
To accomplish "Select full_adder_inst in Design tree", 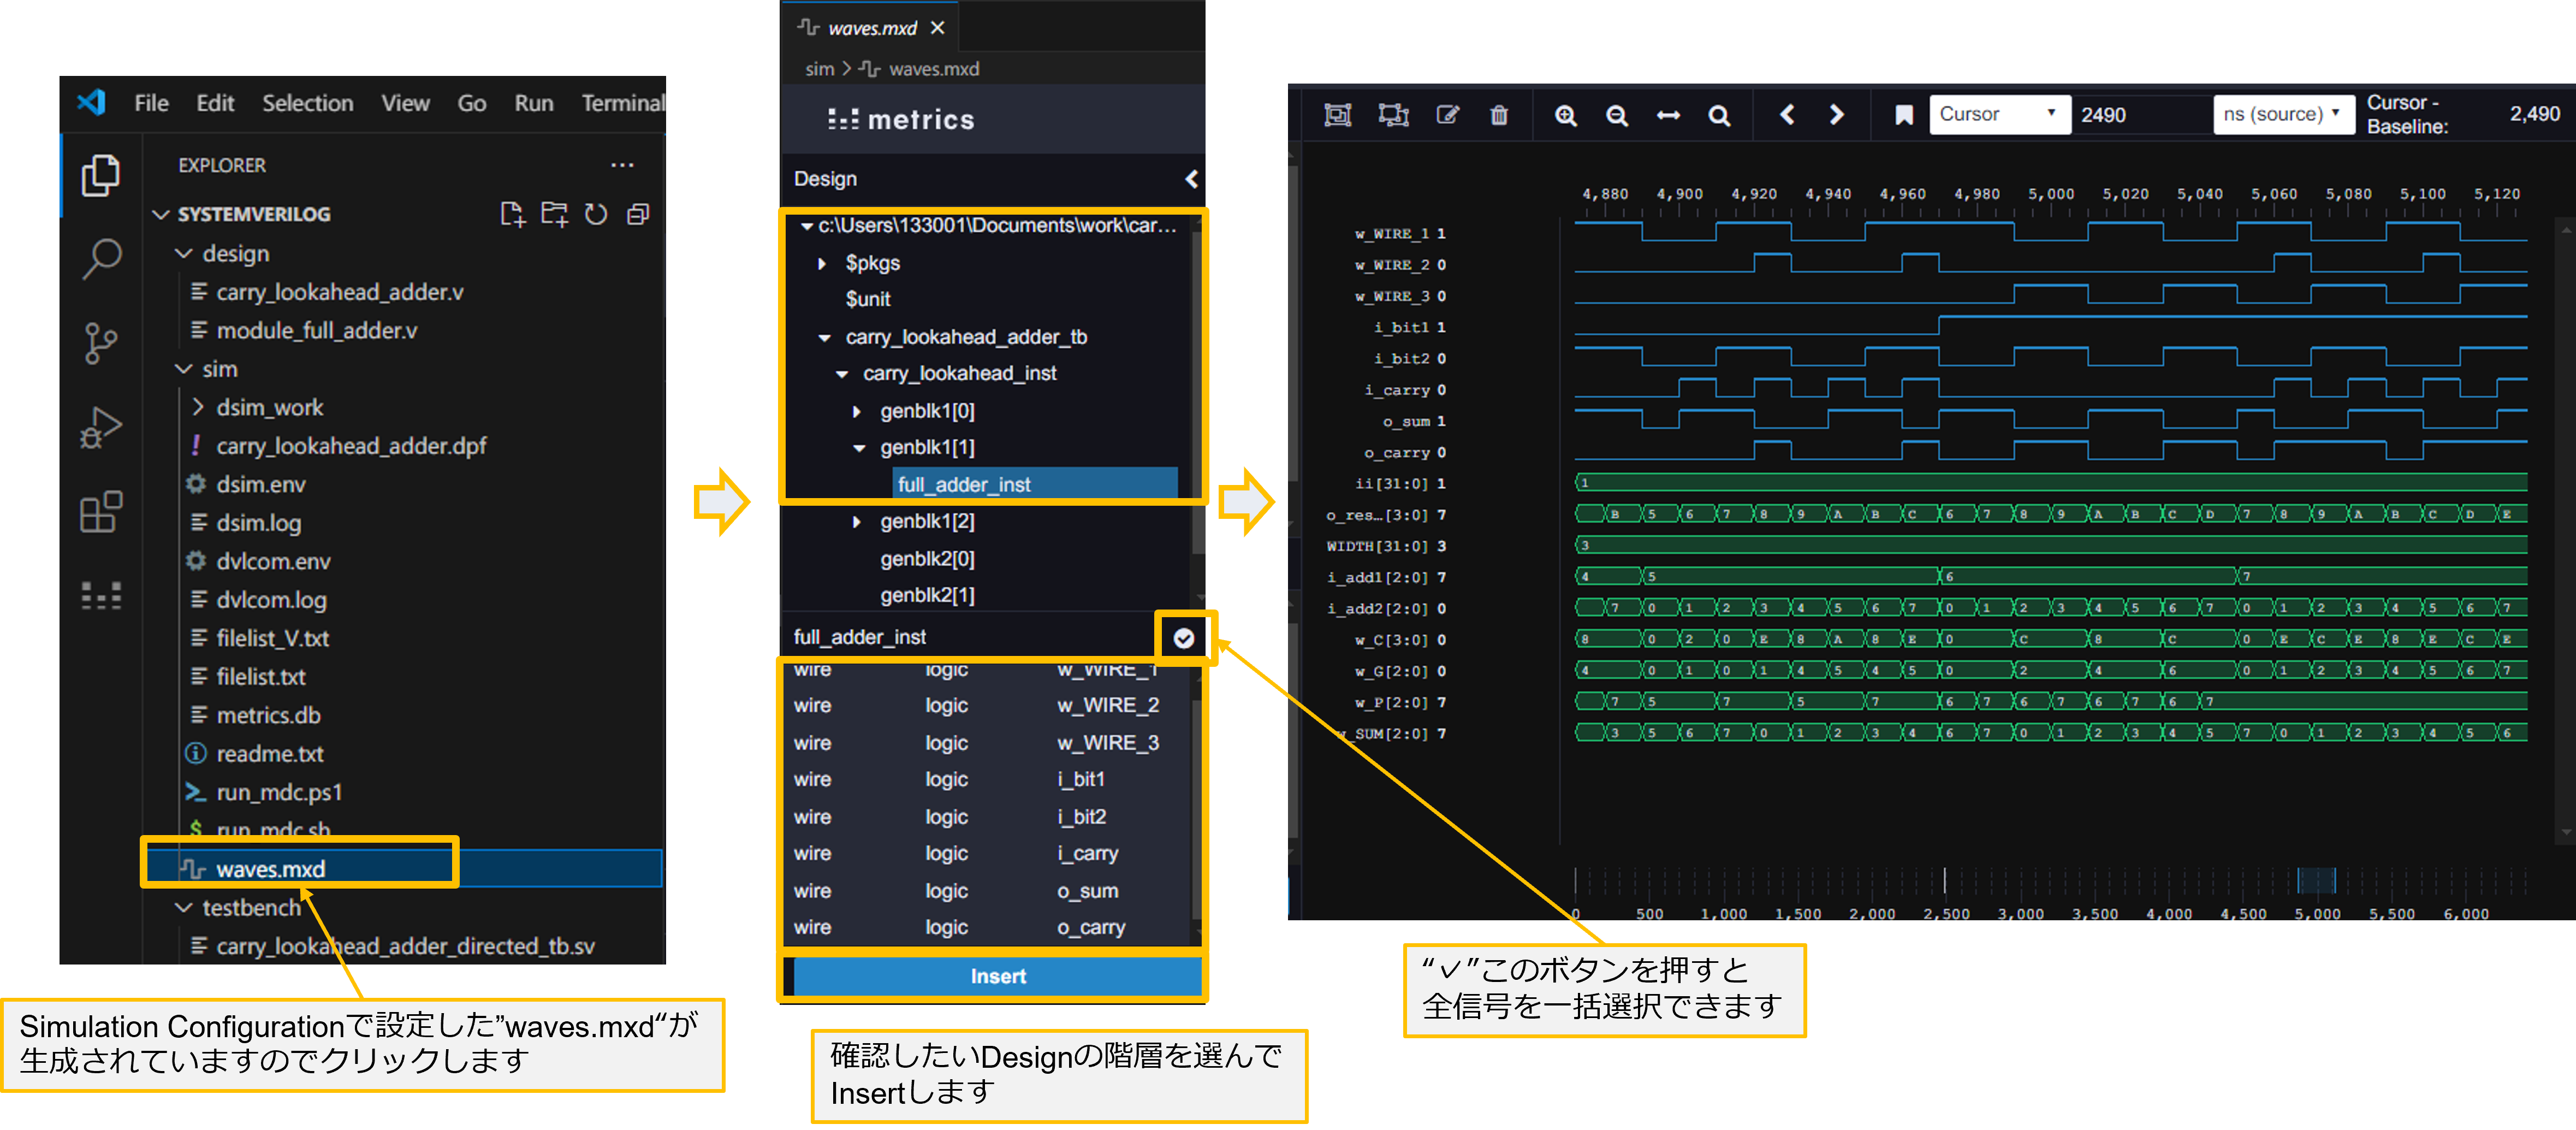I will pos(1034,484).
